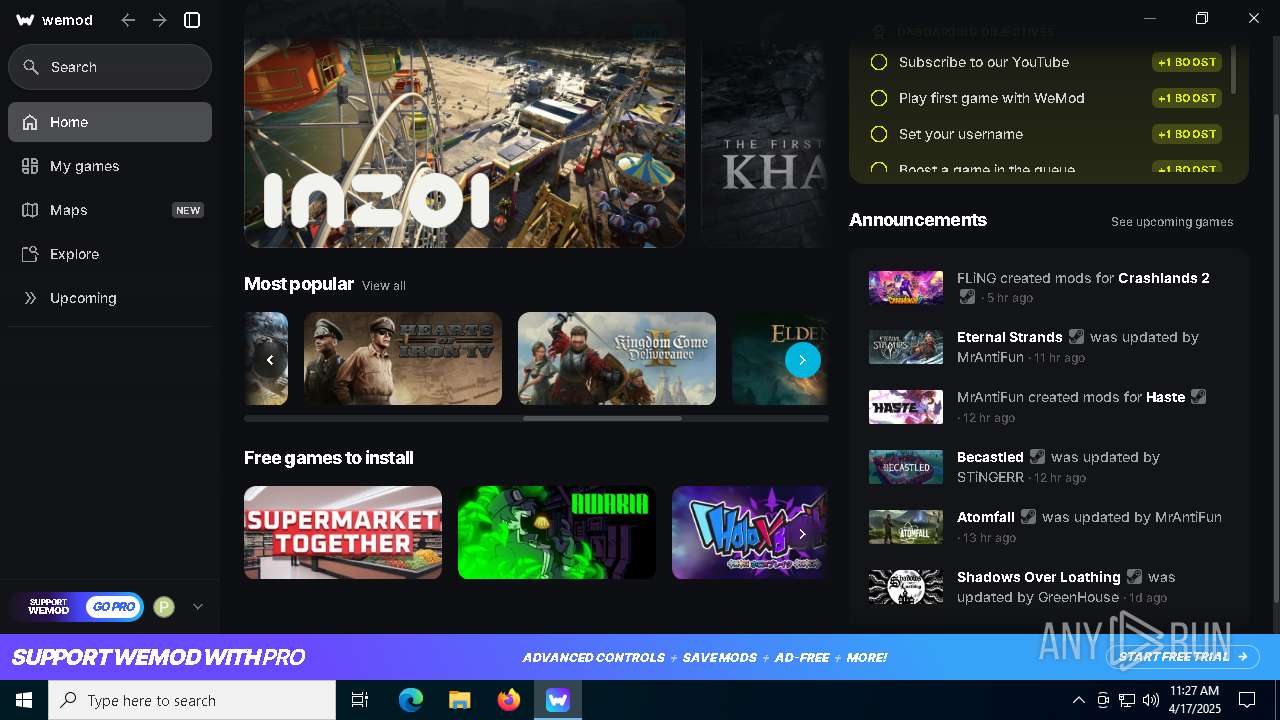Click the Explore icon
1280x720 pixels.
click(x=30, y=254)
